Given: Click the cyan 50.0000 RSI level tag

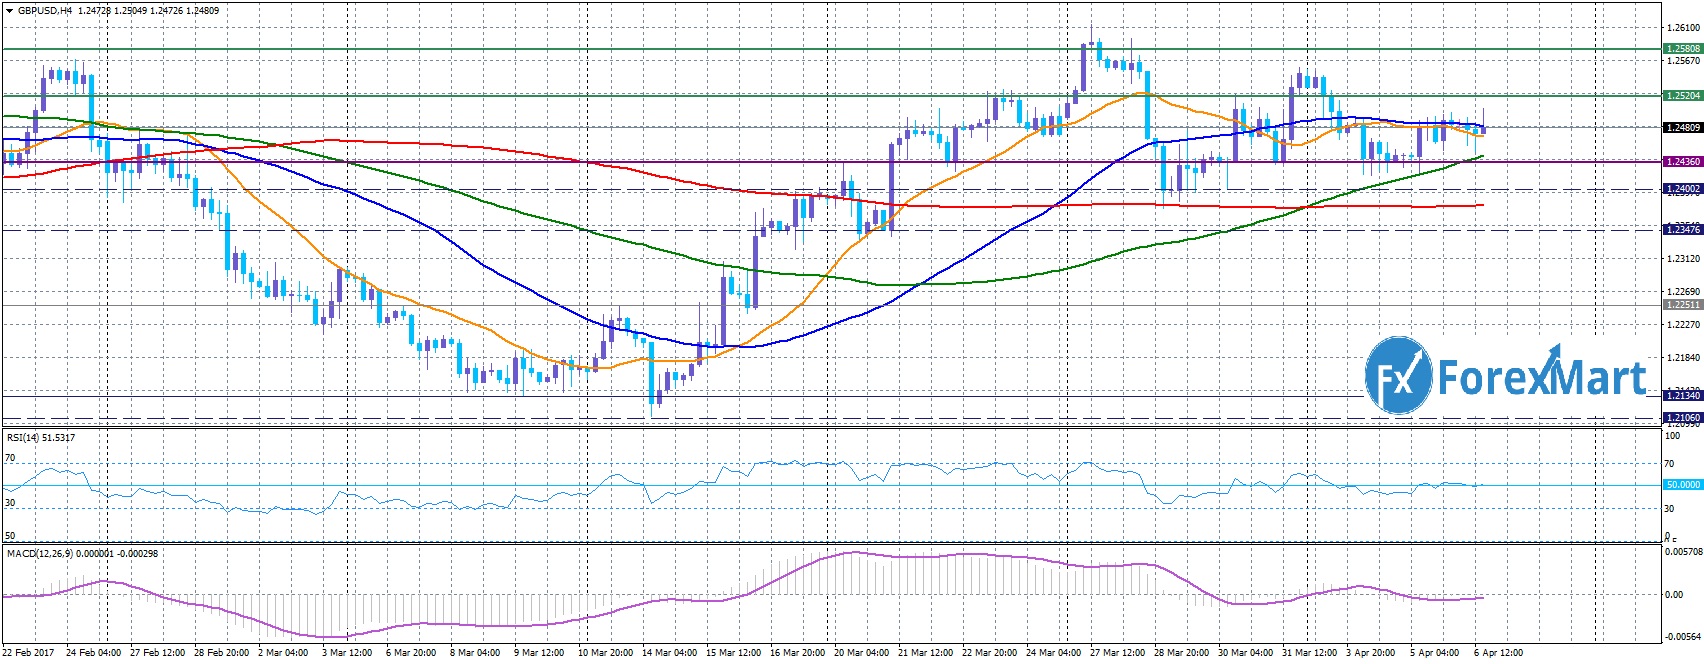Looking at the screenshot, I should pos(1683,484).
